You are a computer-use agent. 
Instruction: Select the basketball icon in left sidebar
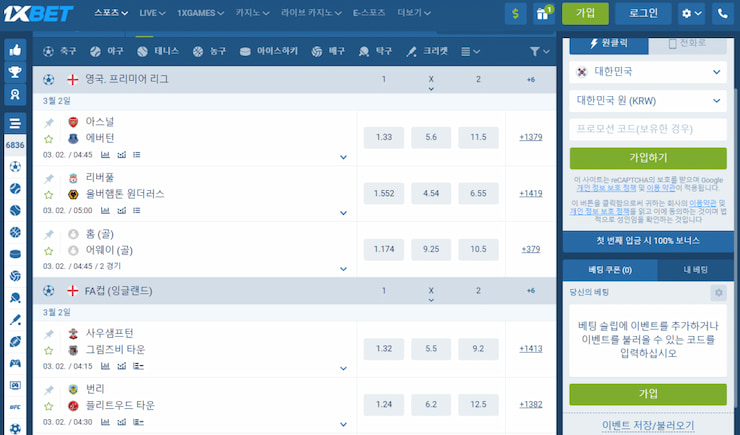[x=15, y=232]
